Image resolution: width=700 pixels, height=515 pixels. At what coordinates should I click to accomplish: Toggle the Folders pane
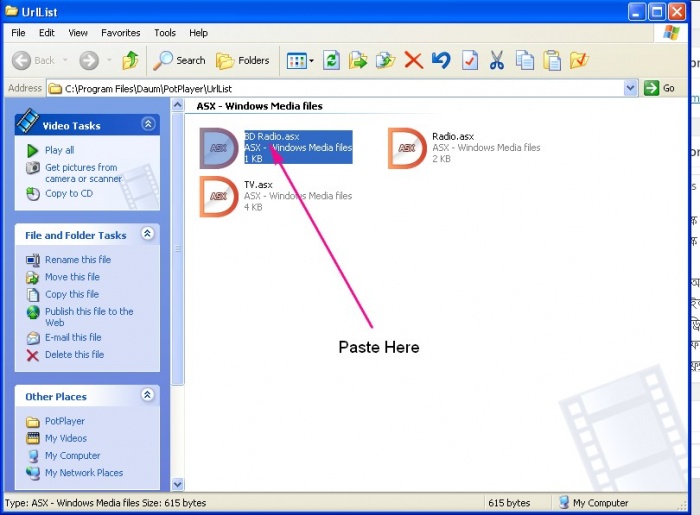[x=243, y=60]
